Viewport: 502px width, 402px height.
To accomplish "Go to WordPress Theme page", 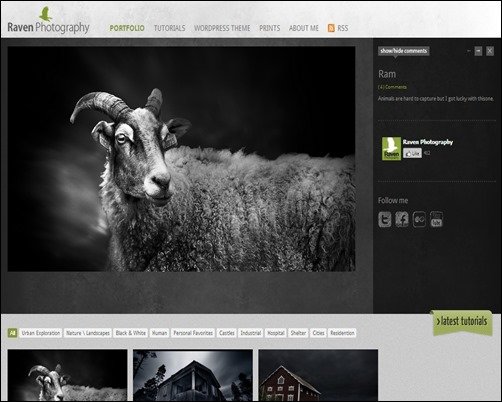I will (222, 28).
